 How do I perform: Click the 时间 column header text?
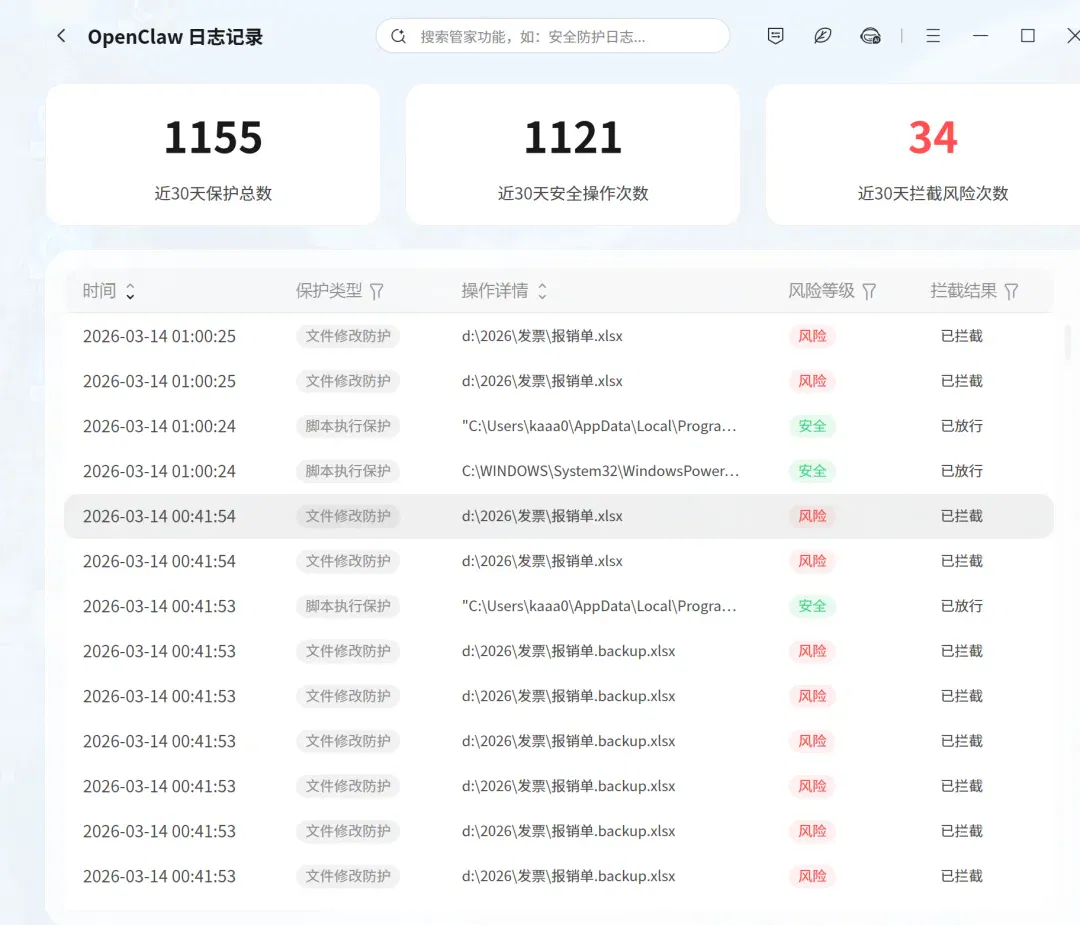click(x=99, y=291)
